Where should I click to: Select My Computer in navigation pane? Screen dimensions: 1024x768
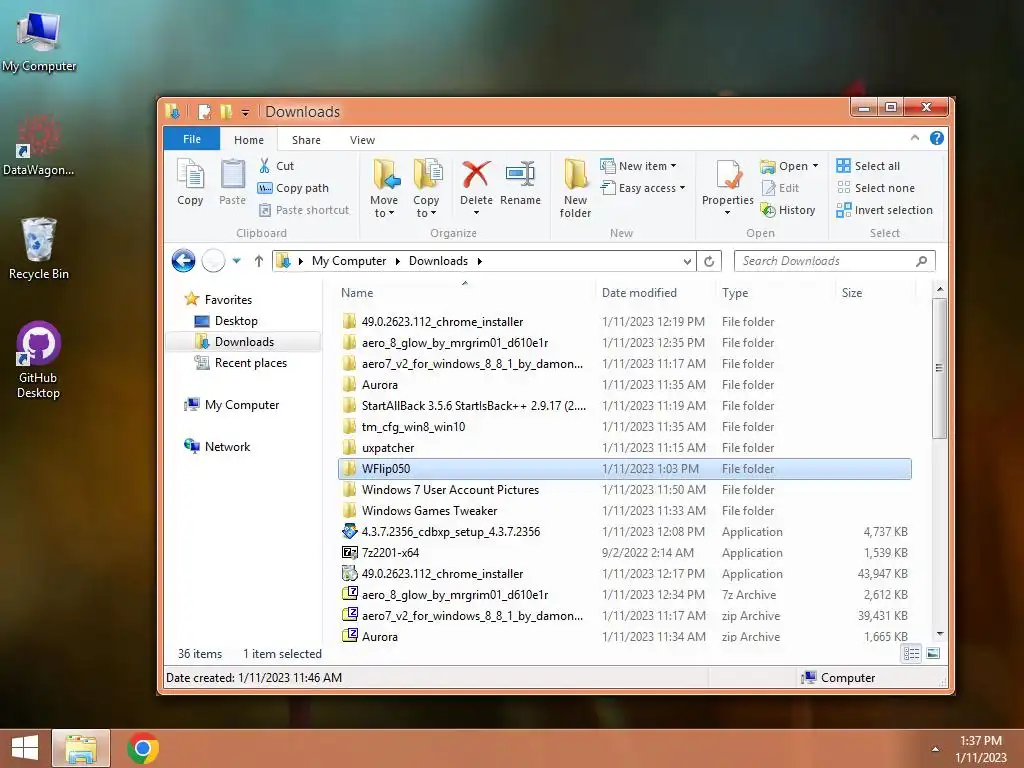point(232,405)
